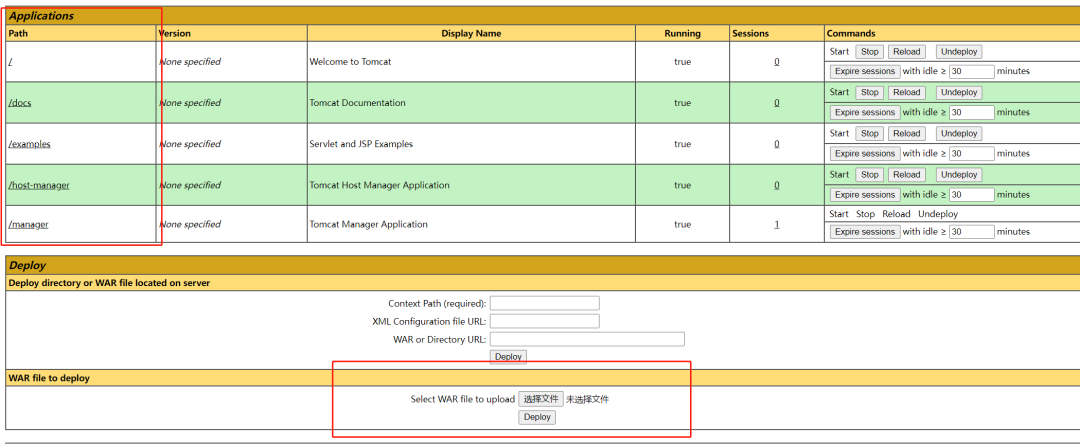The image size is (1080, 444).
Task: Click the 'Display Name' column header
Action: (x=471, y=33)
